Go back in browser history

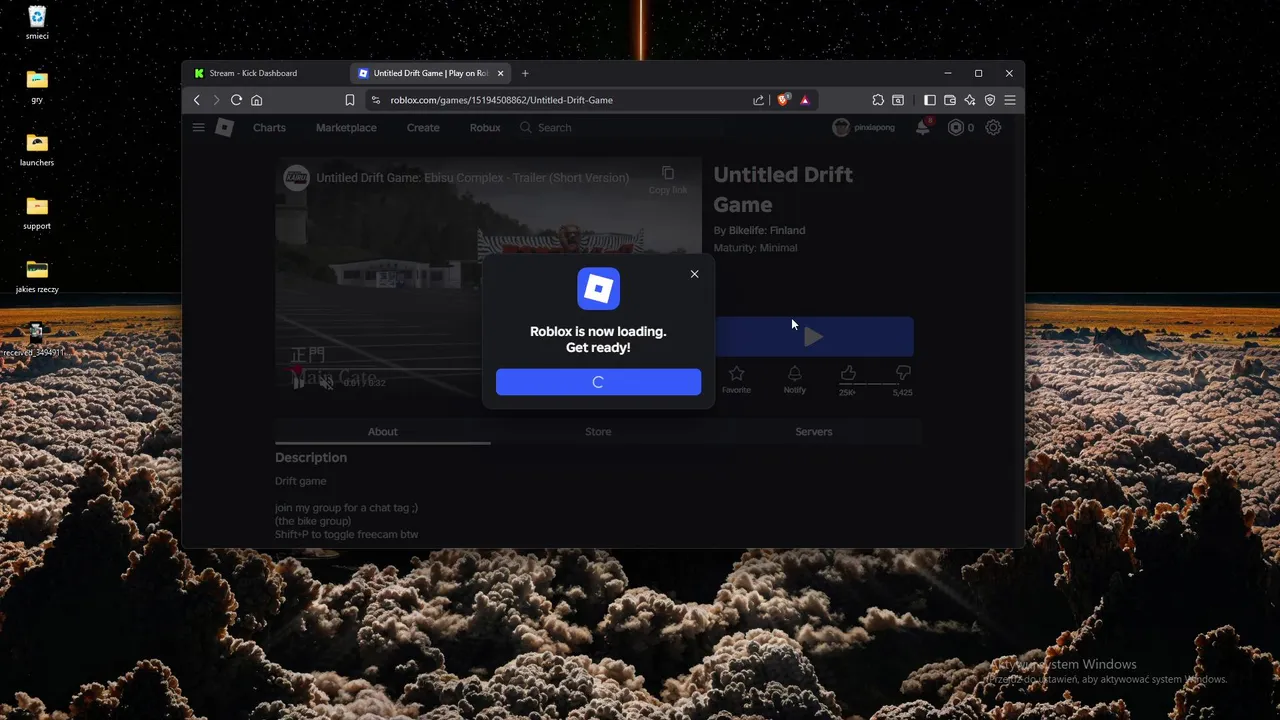tap(197, 100)
